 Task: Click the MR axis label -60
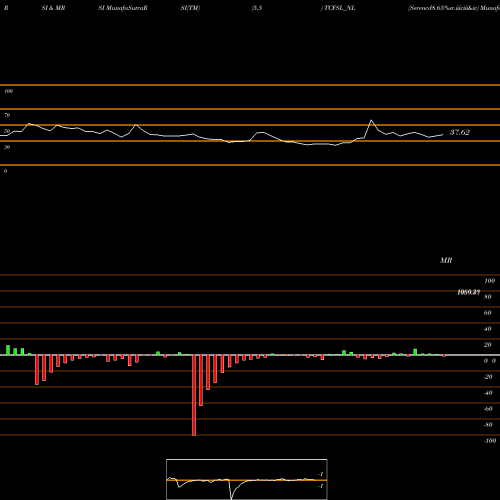[488, 409]
